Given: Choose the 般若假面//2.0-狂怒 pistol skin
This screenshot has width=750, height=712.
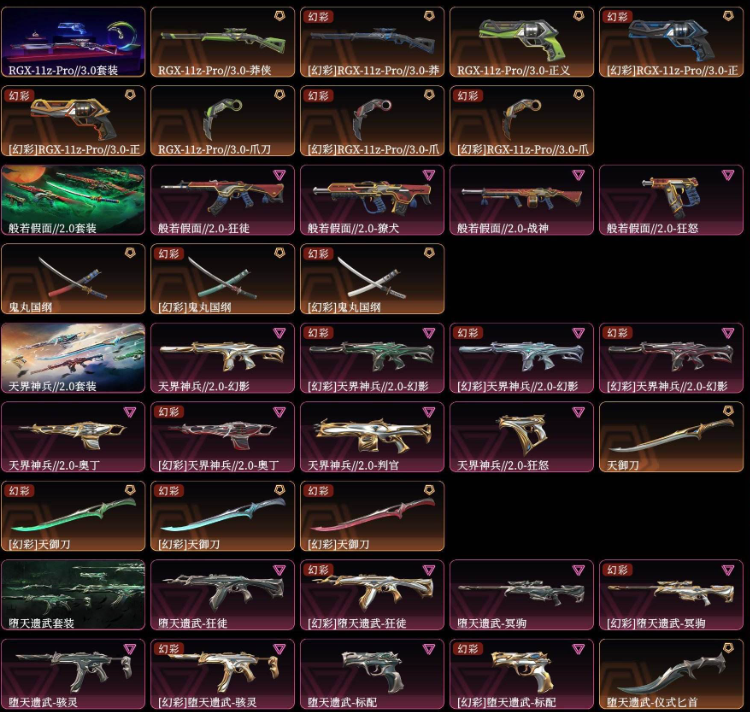Looking at the screenshot, I should [x=672, y=200].
